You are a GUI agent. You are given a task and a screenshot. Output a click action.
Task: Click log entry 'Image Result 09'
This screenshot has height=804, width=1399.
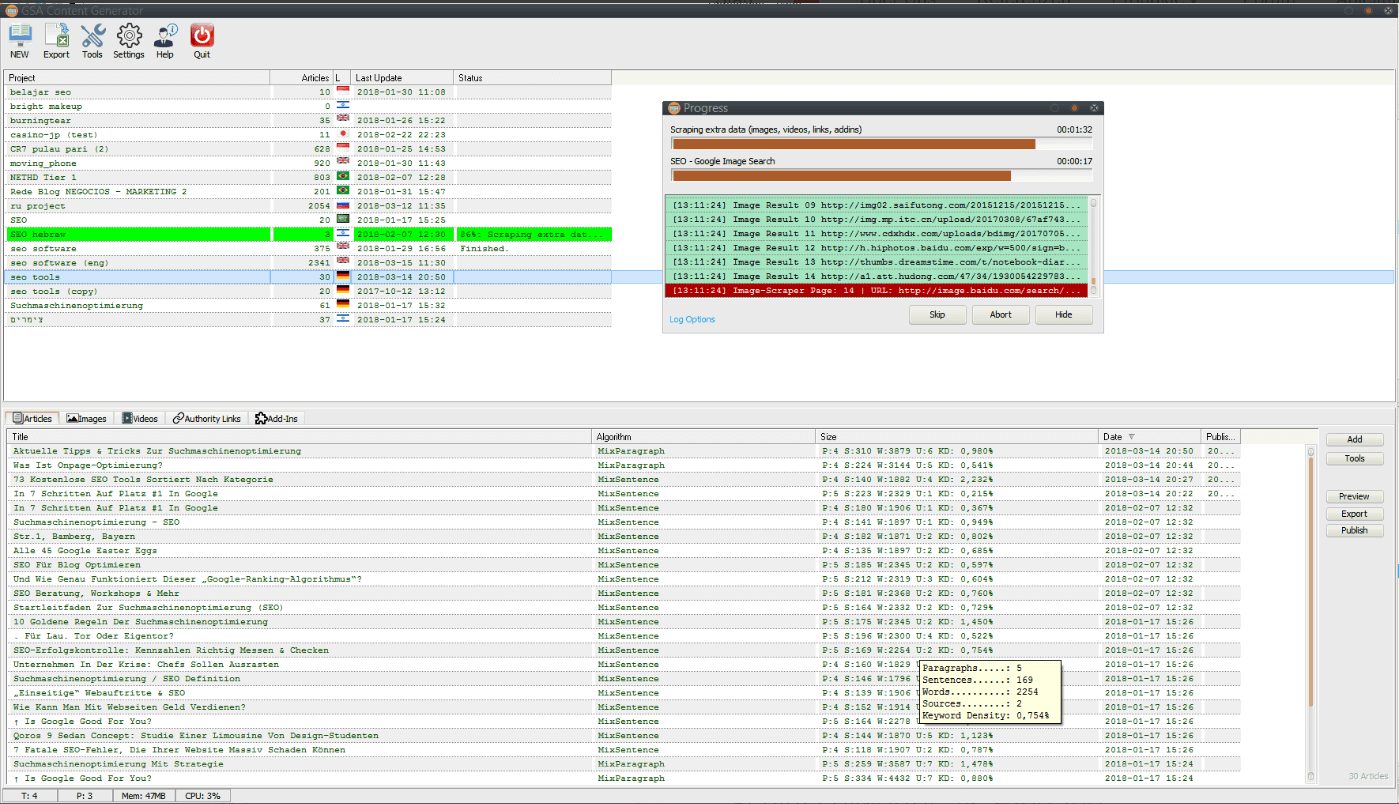pos(877,205)
